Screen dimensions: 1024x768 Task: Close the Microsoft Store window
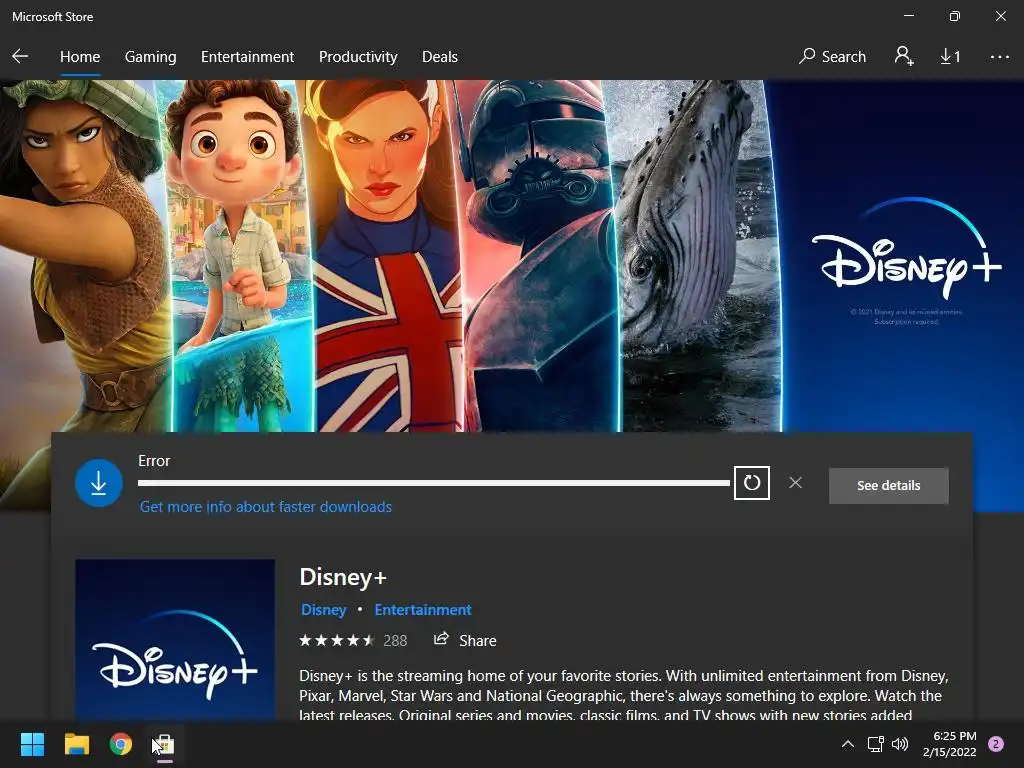(1000, 16)
